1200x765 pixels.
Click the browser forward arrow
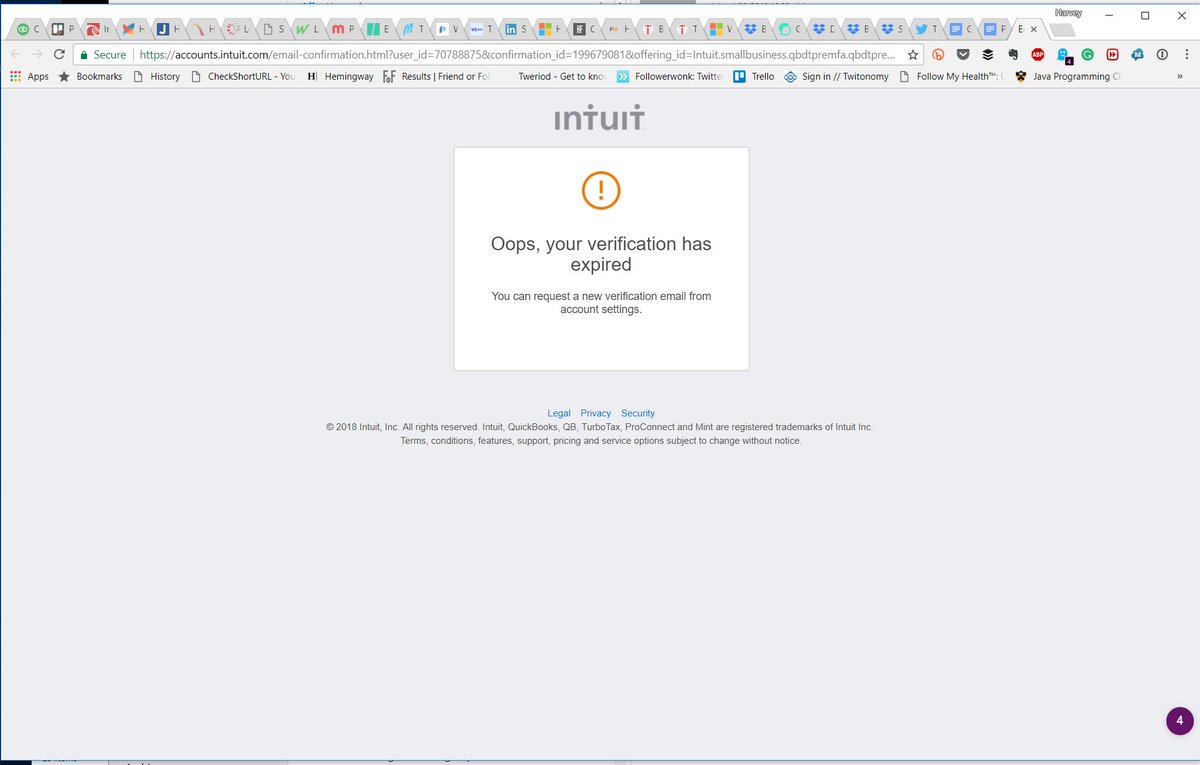pyautogui.click(x=37, y=55)
